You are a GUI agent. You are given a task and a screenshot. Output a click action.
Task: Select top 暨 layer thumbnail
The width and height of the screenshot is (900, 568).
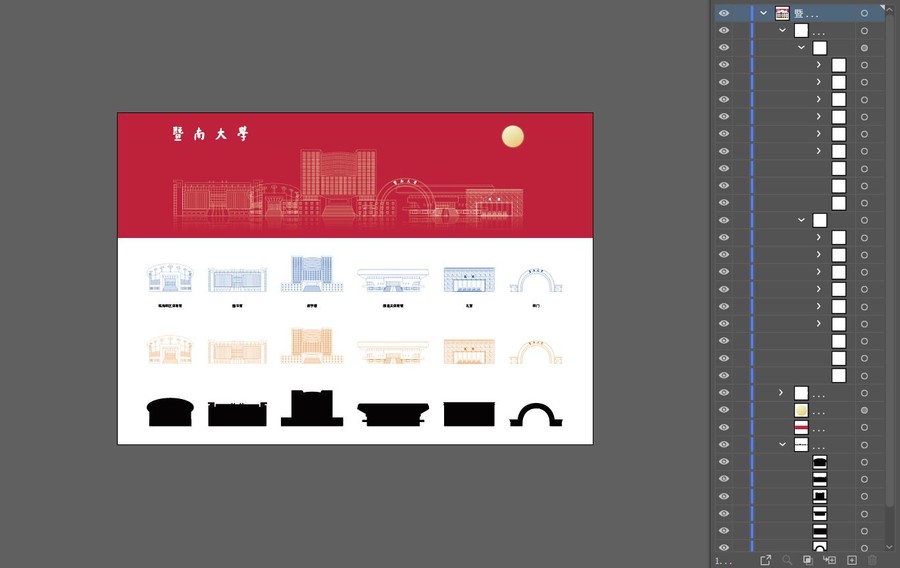coord(782,13)
